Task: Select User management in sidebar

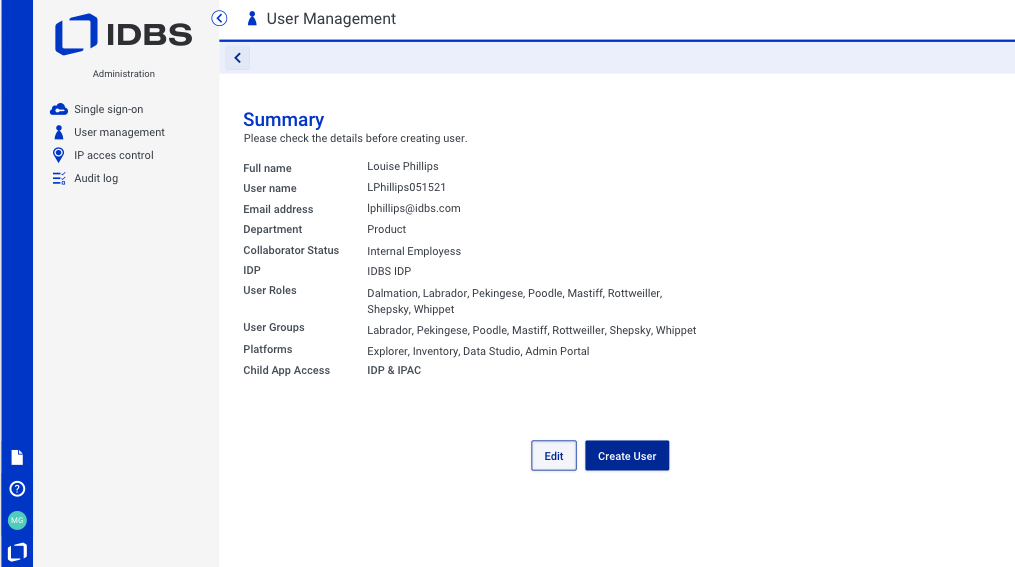Action: (x=119, y=132)
